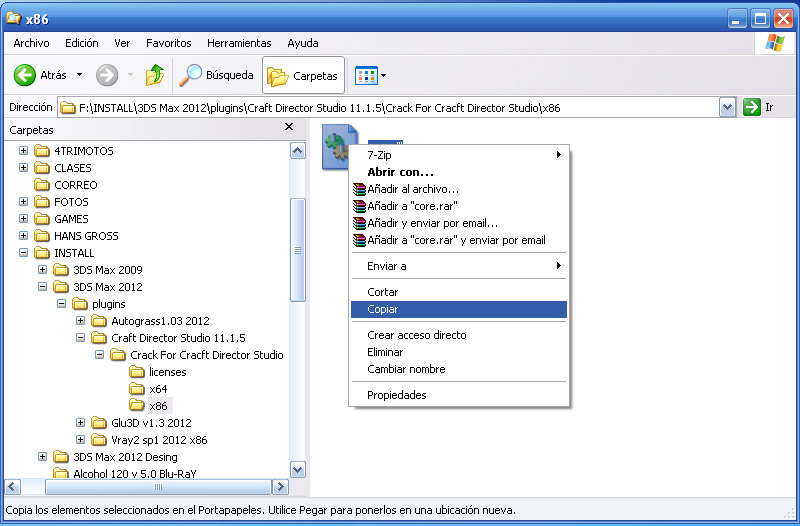This screenshot has width=800, height=526.
Task: Expand the HANS GROSS folder node
Action: (23, 235)
